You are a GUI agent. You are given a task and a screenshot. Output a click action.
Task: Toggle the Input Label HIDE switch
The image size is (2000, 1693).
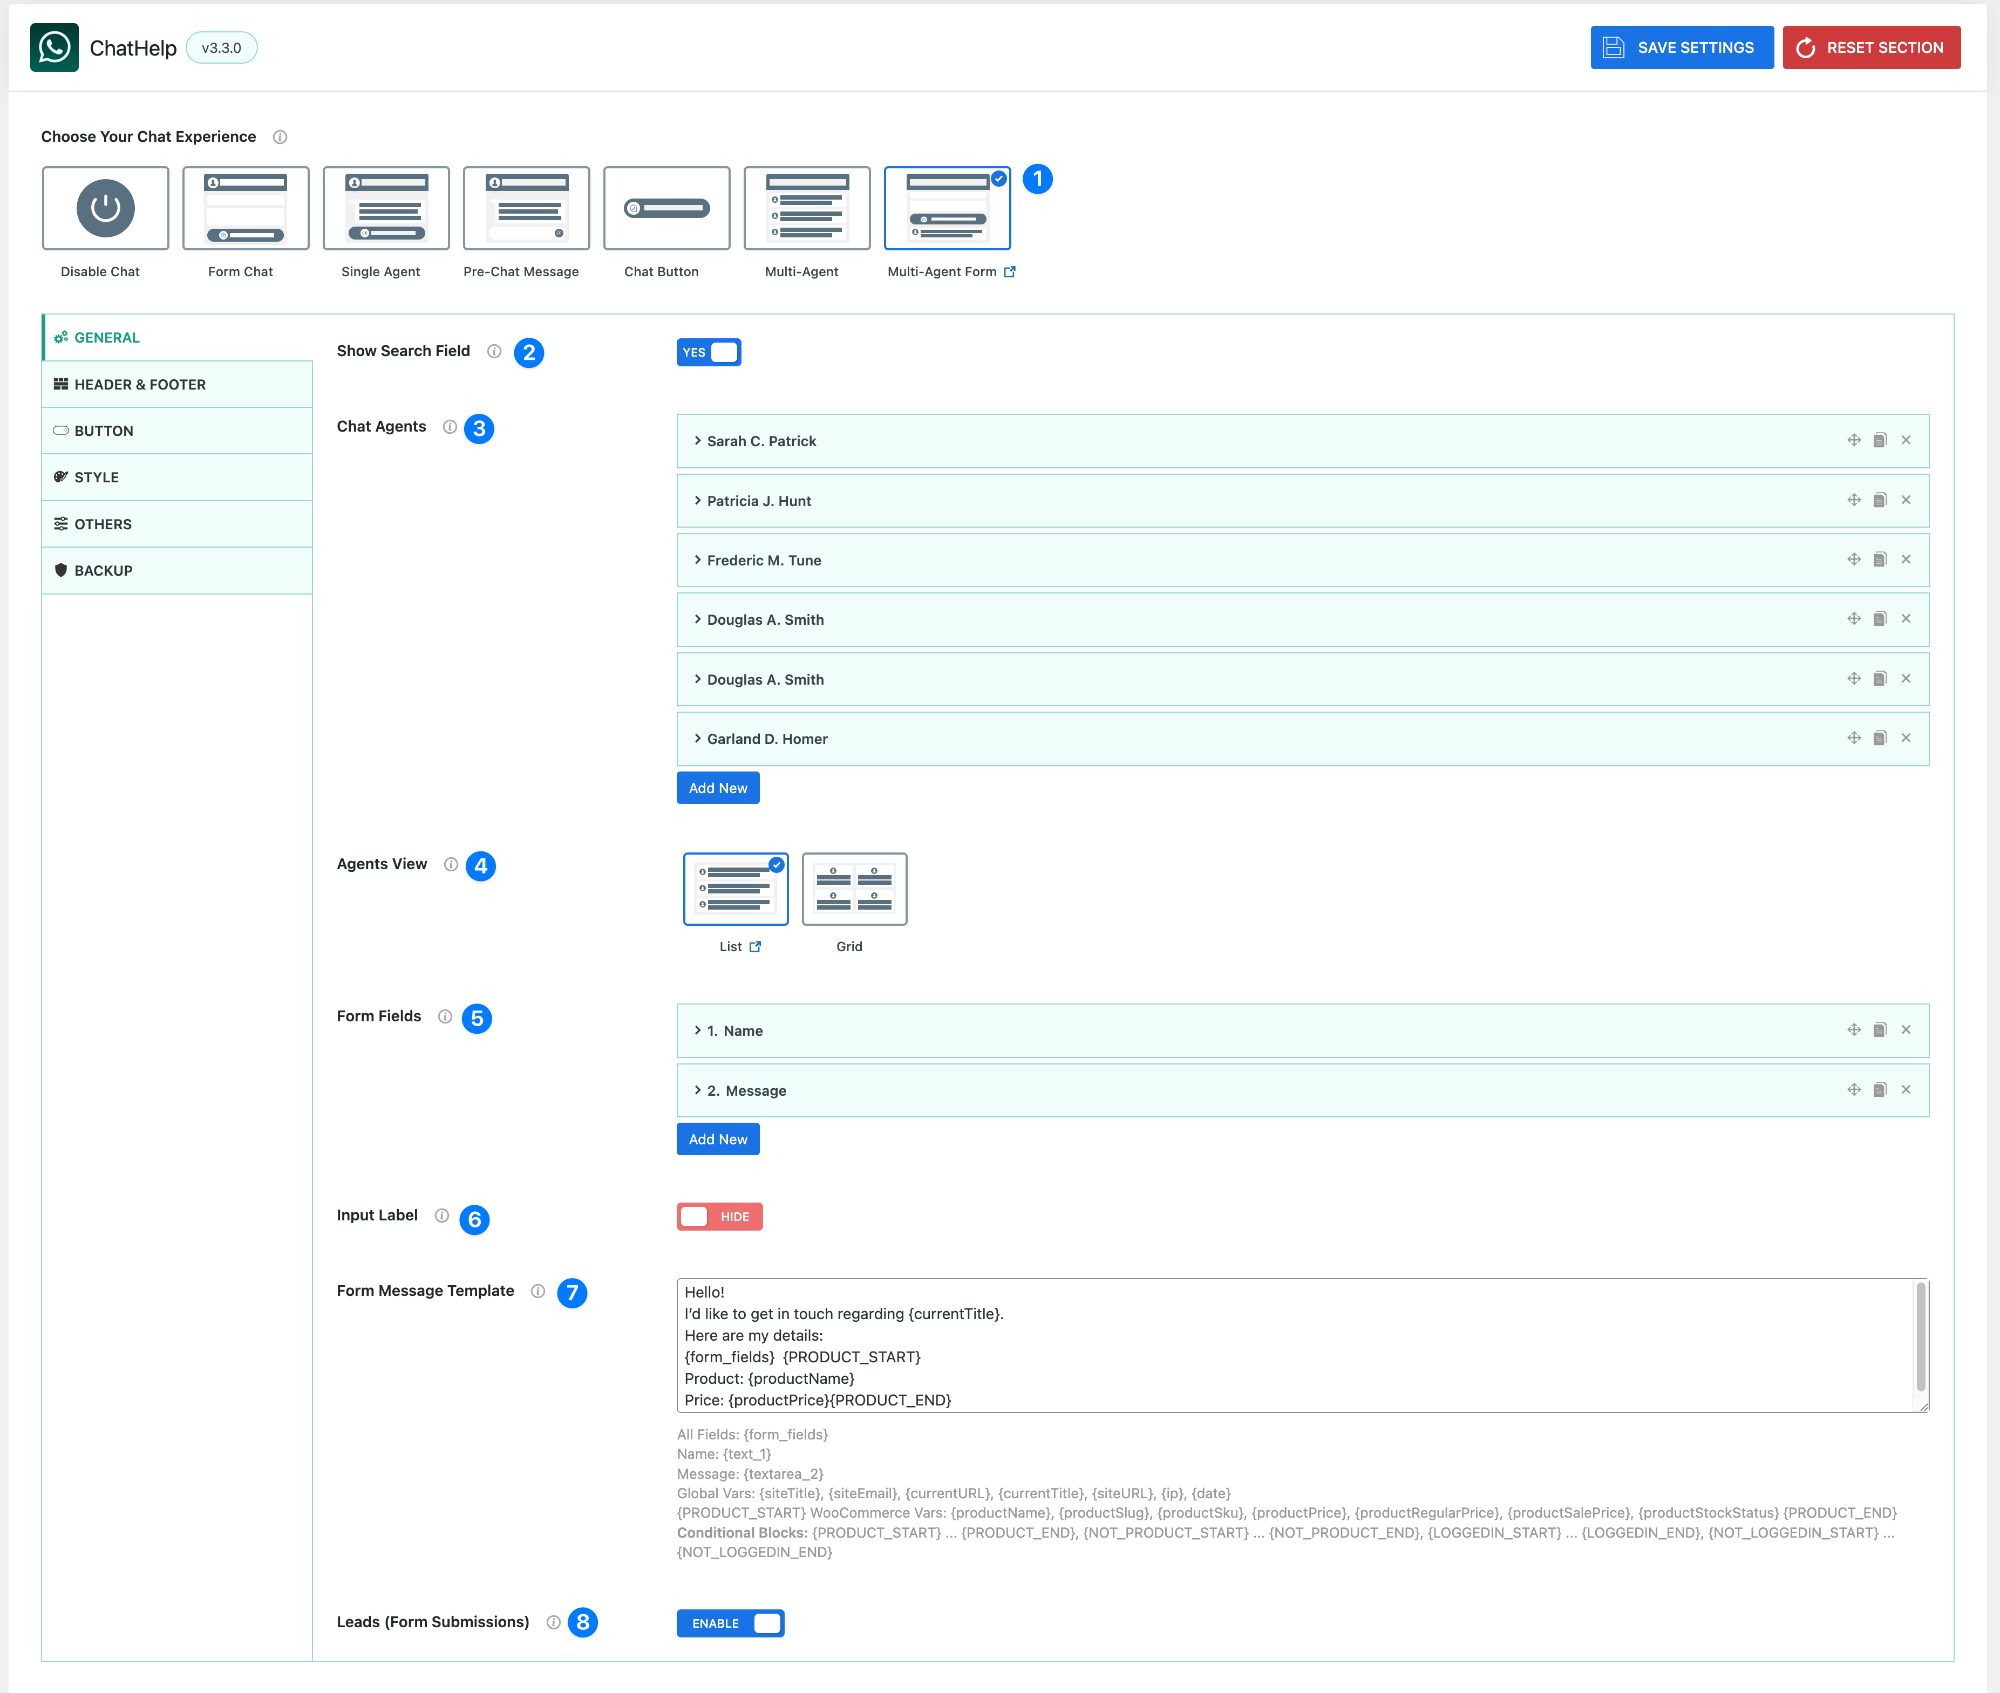point(719,1216)
